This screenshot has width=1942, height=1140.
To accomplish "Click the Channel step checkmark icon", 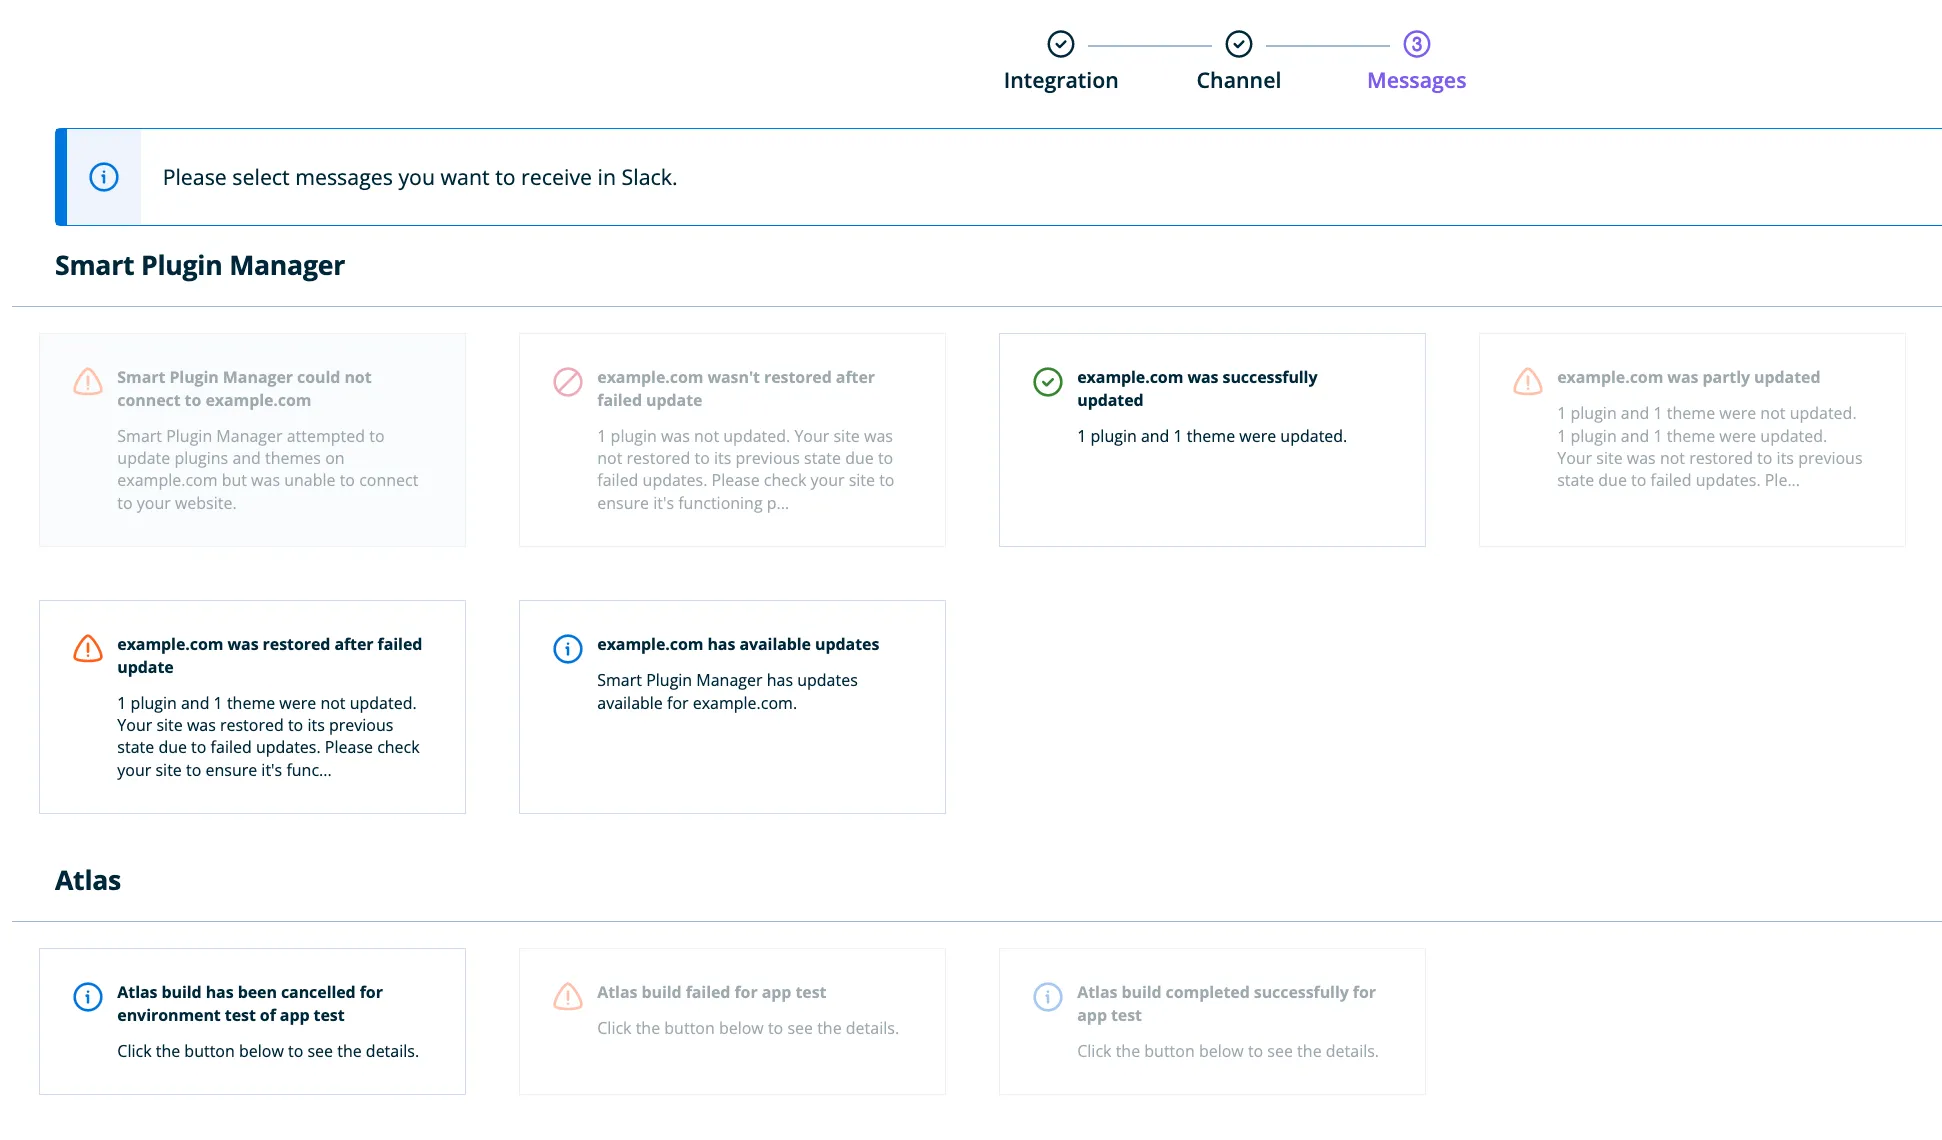I will [x=1238, y=44].
